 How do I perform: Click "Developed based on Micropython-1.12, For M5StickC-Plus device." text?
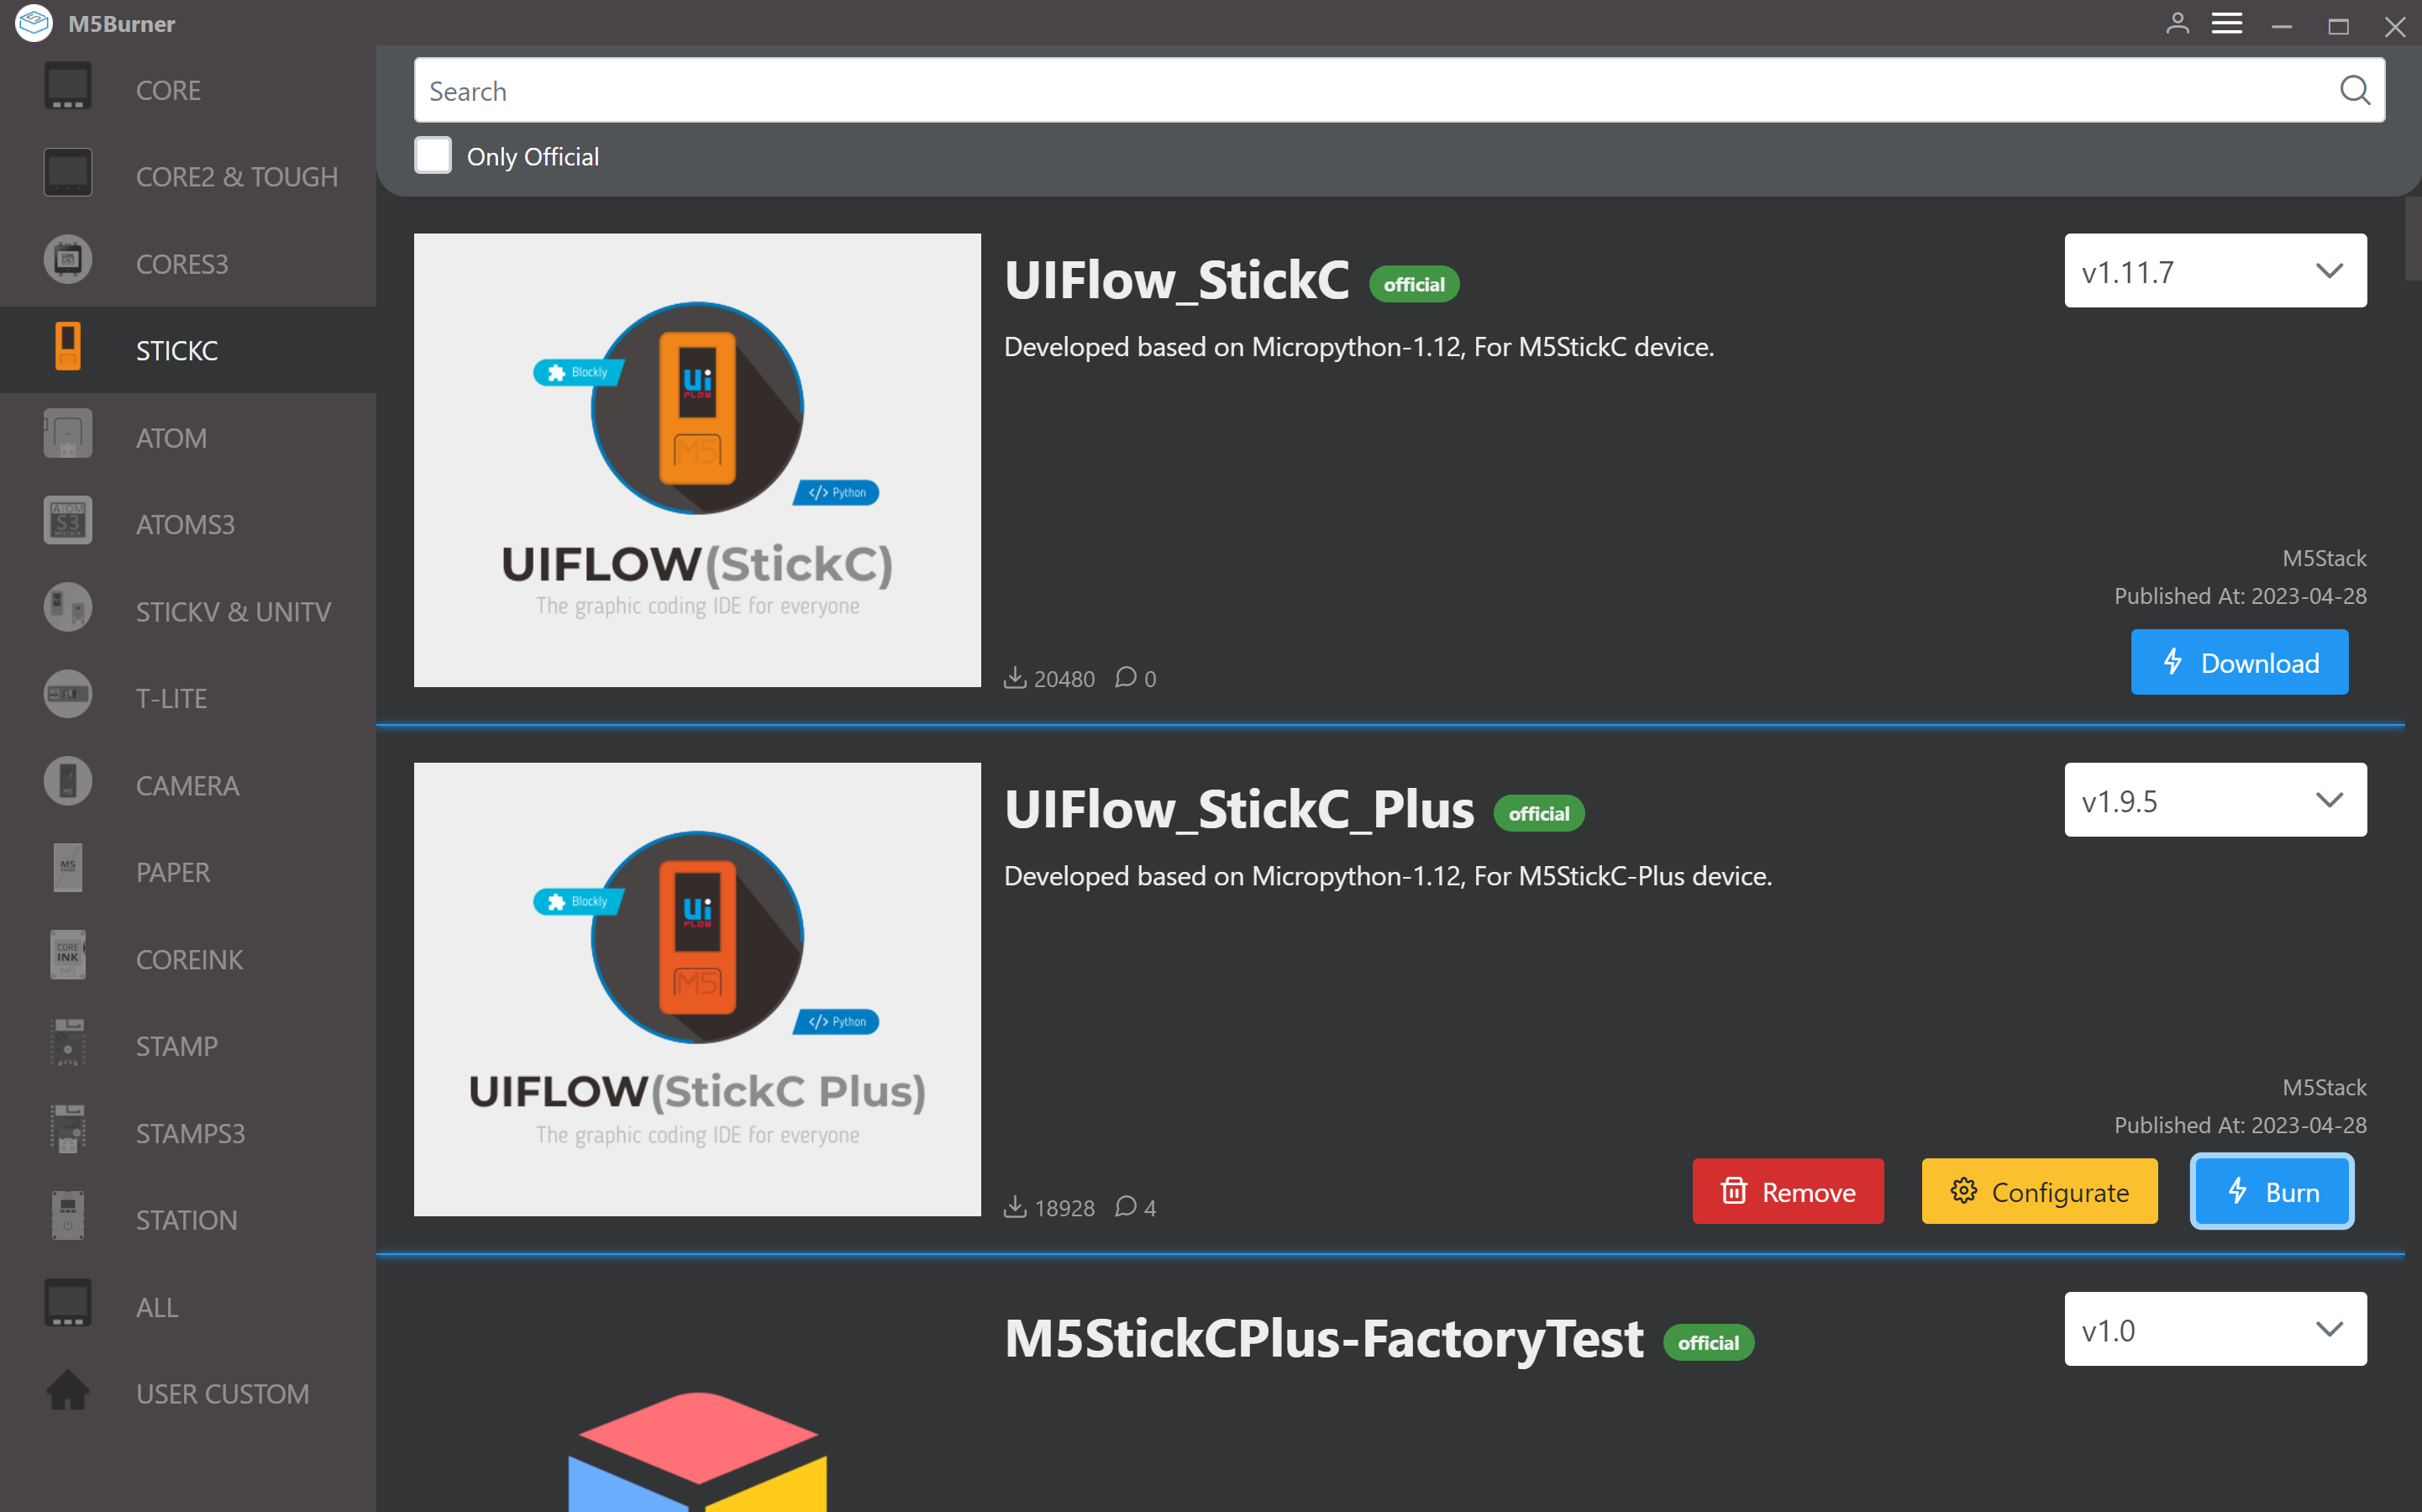[1387, 876]
